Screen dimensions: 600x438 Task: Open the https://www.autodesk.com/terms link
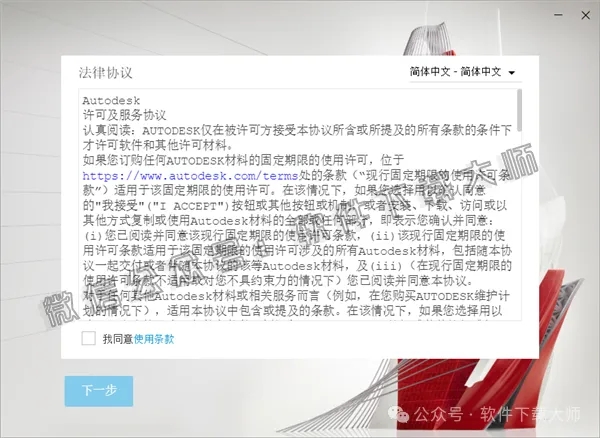click(x=191, y=176)
